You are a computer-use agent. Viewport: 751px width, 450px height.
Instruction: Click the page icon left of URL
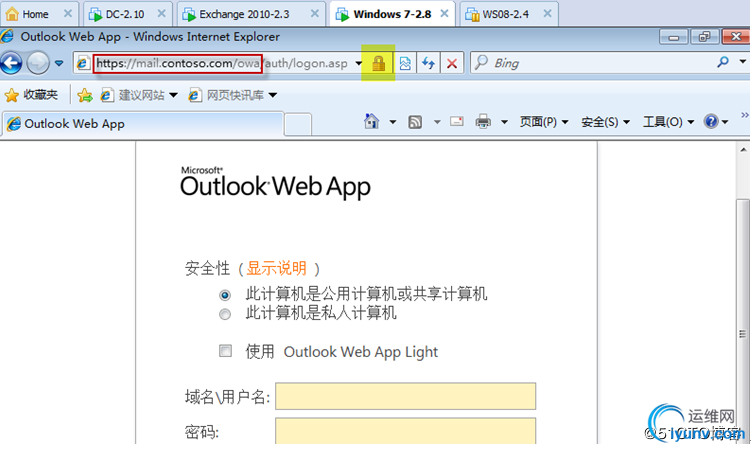pos(83,63)
